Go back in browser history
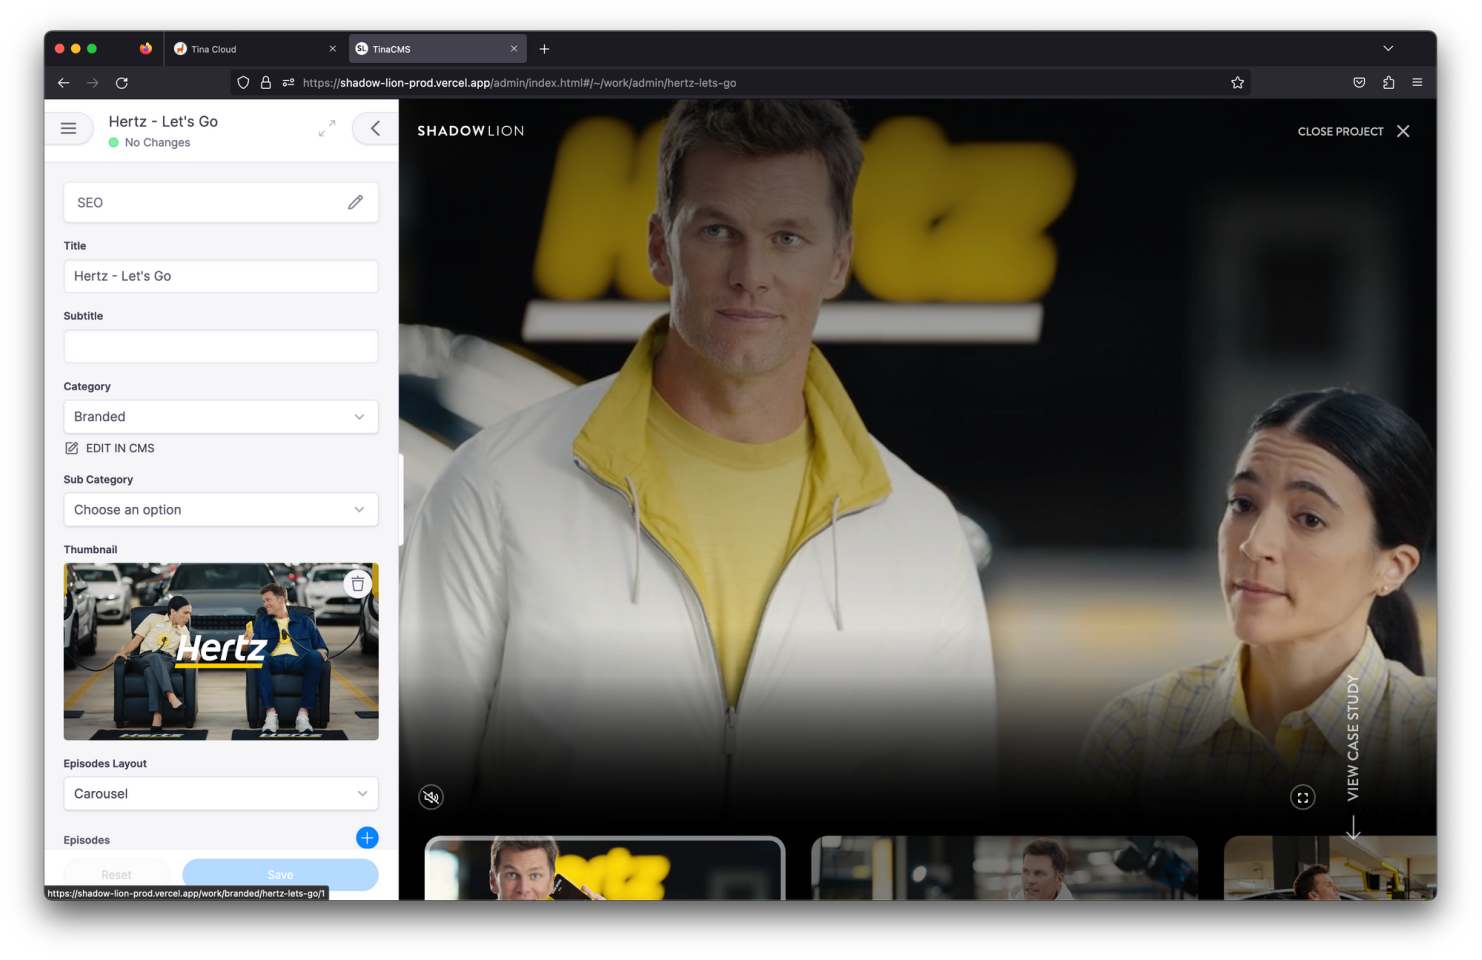The height and width of the screenshot is (960, 1482). pos(63,83)
